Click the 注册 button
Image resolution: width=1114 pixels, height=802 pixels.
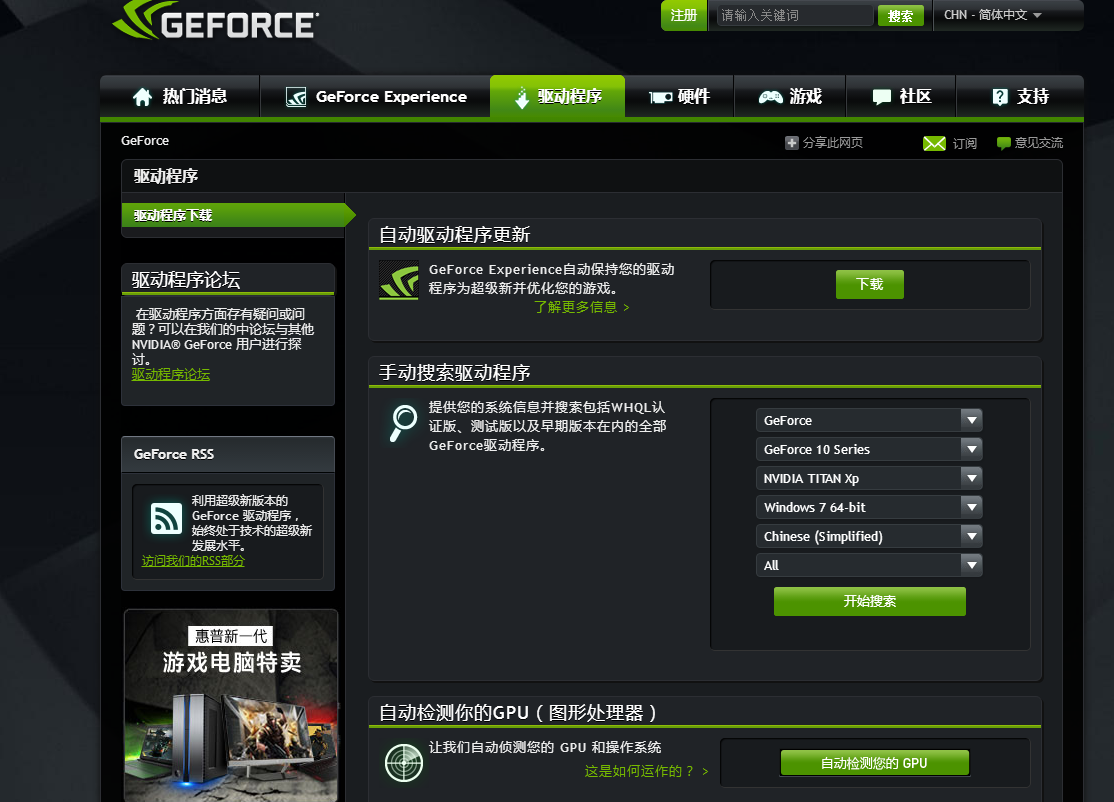683,15
